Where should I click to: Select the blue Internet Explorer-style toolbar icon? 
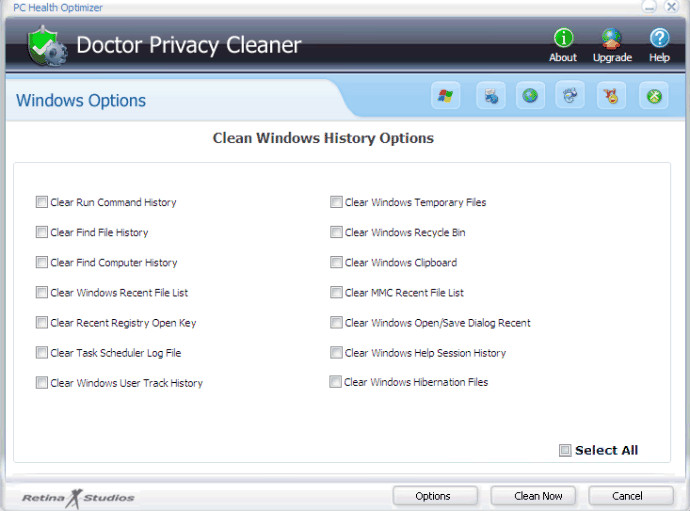(x=570, y=96)
